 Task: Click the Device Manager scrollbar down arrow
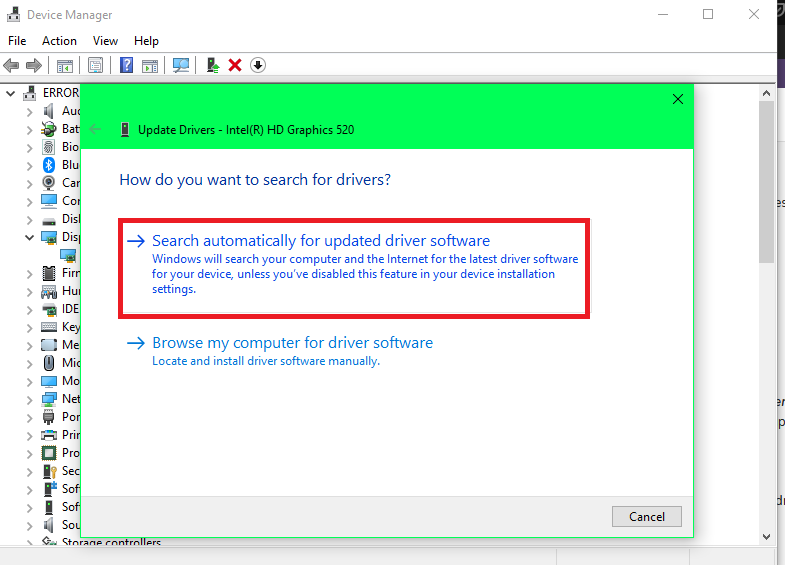click(766, 536)
